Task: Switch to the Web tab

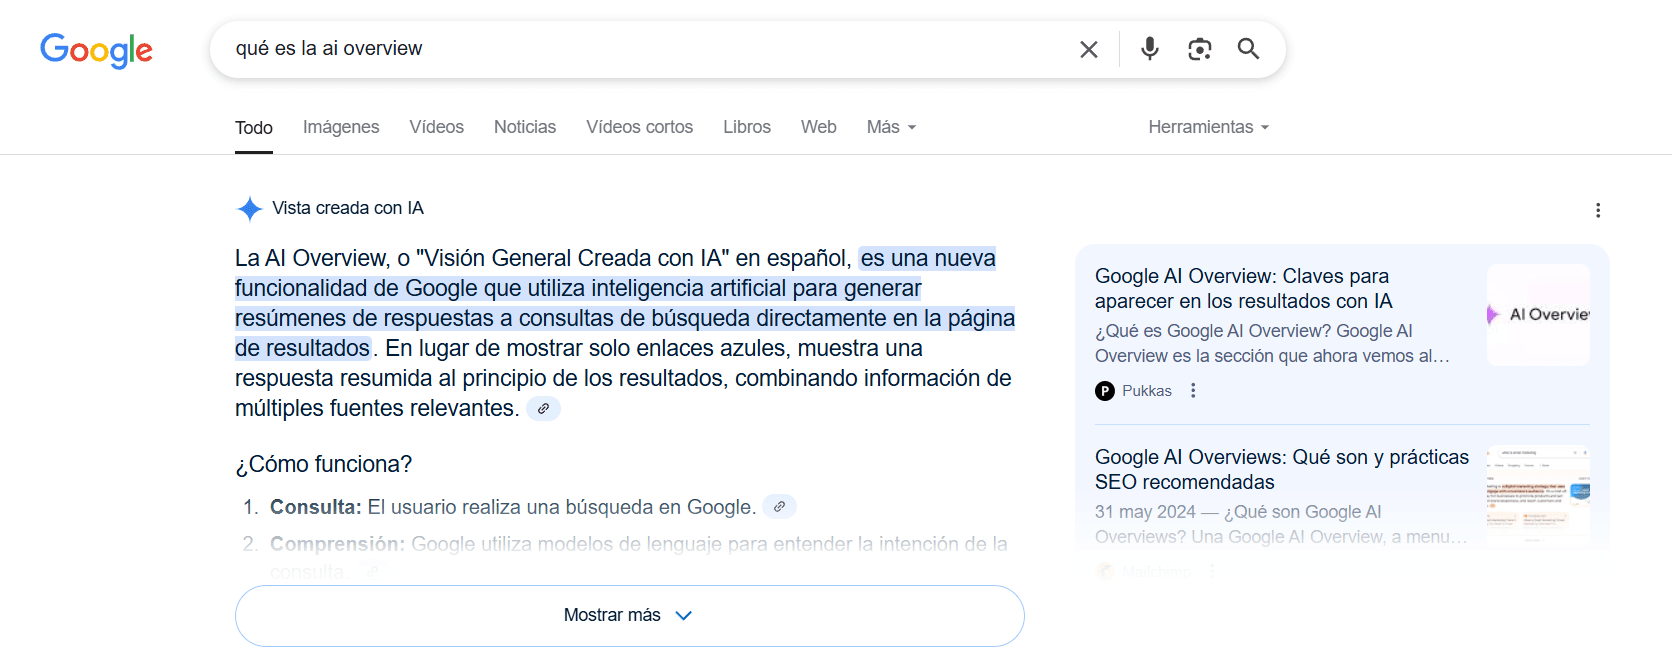Action: (818, 127)
